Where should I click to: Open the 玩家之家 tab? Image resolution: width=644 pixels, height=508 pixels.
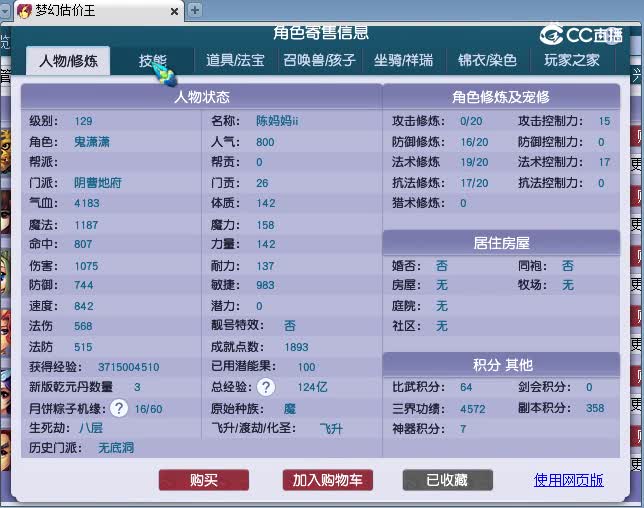pyautogui.click(x=572, y=60)
